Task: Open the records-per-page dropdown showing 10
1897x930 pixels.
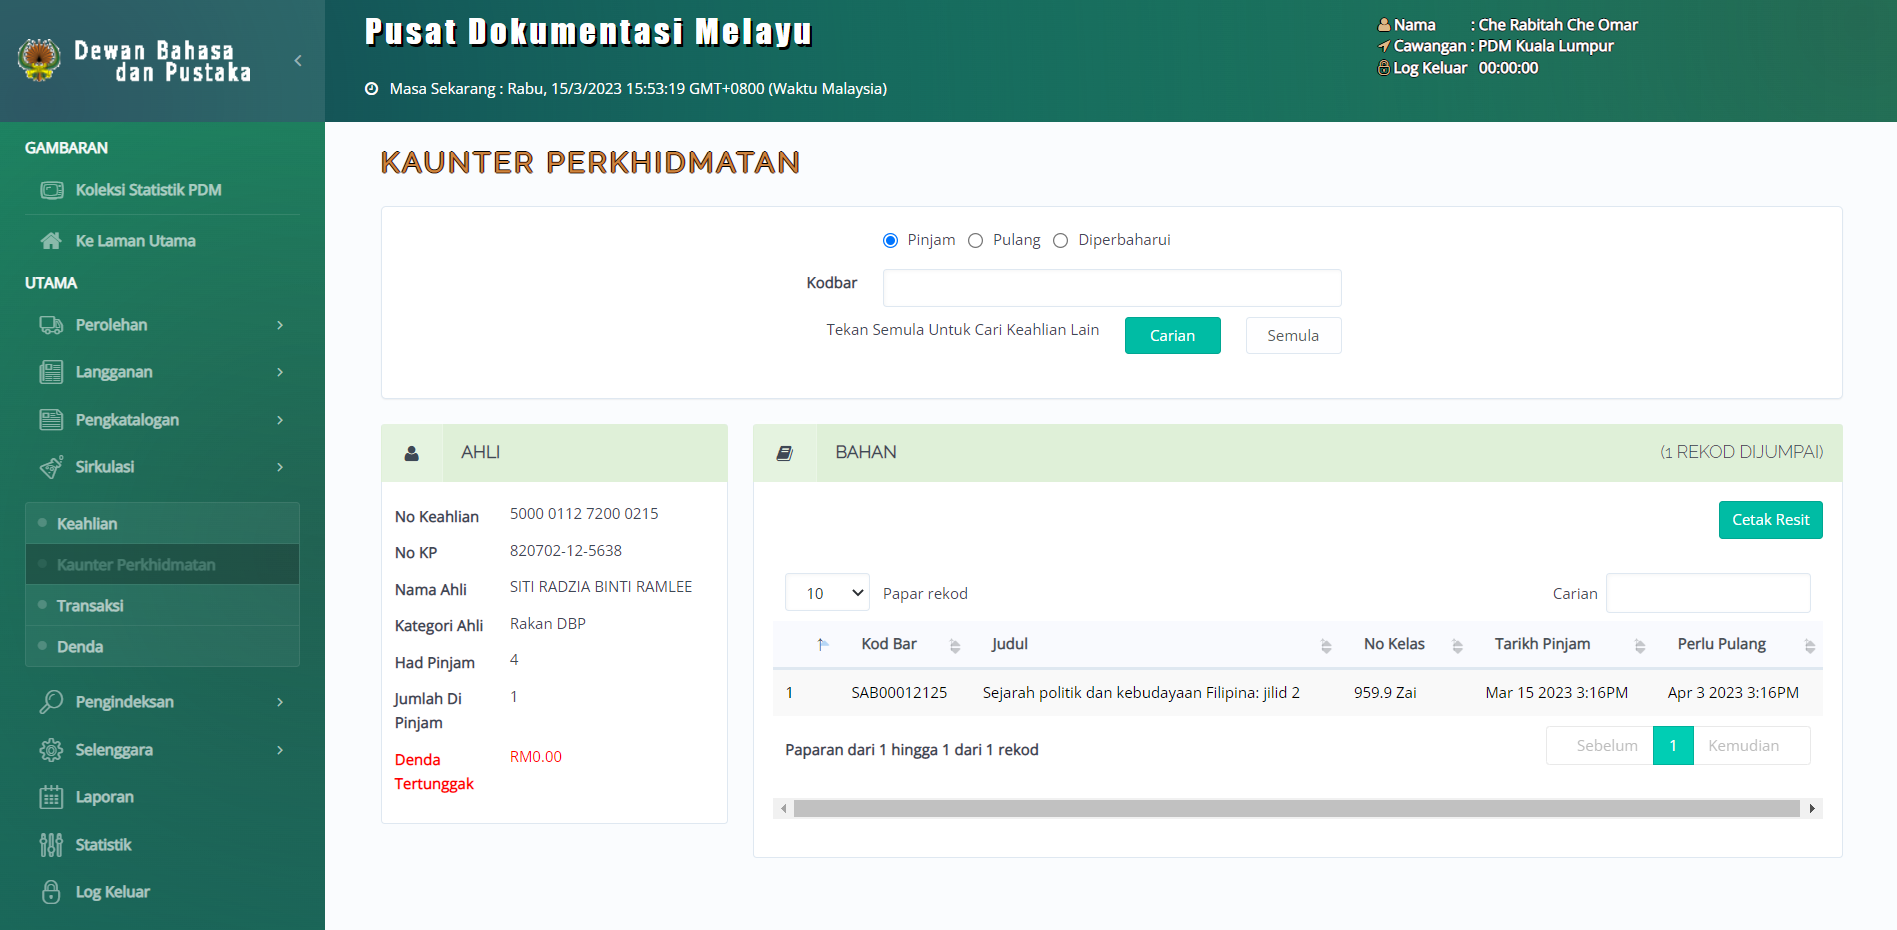Action: (x=827, y=593)
